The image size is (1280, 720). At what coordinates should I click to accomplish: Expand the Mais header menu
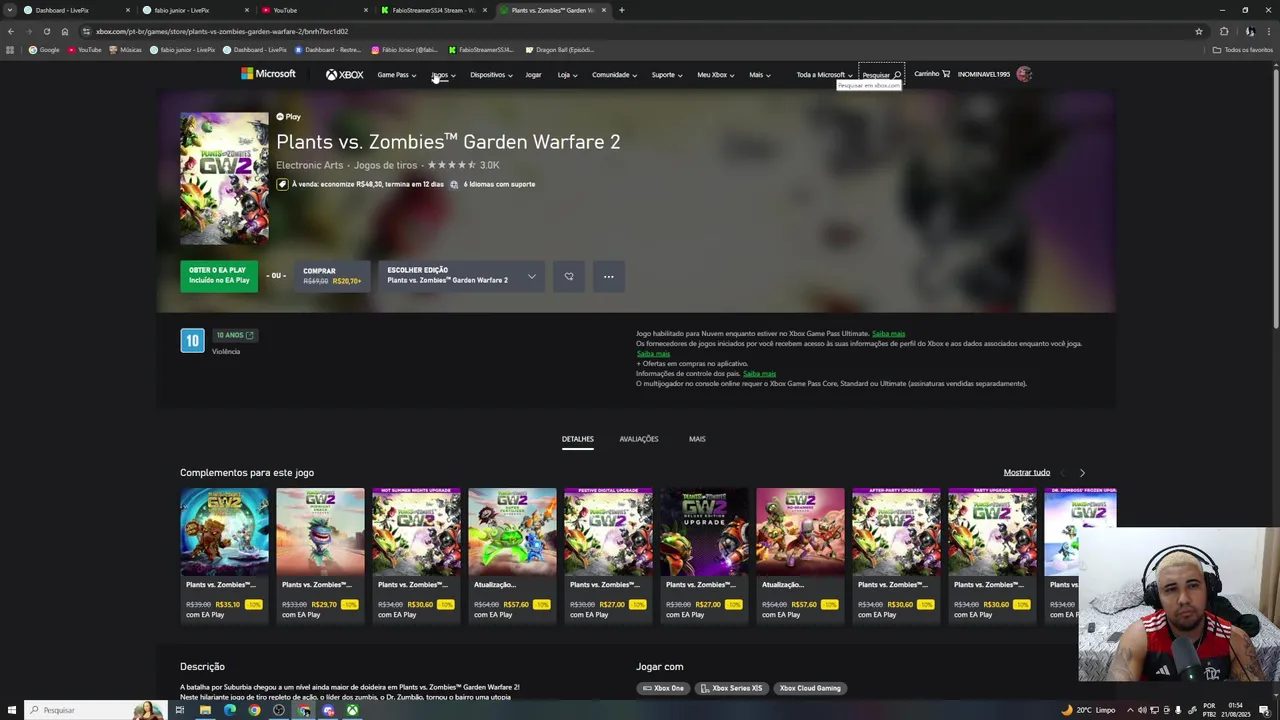(760, 75)
